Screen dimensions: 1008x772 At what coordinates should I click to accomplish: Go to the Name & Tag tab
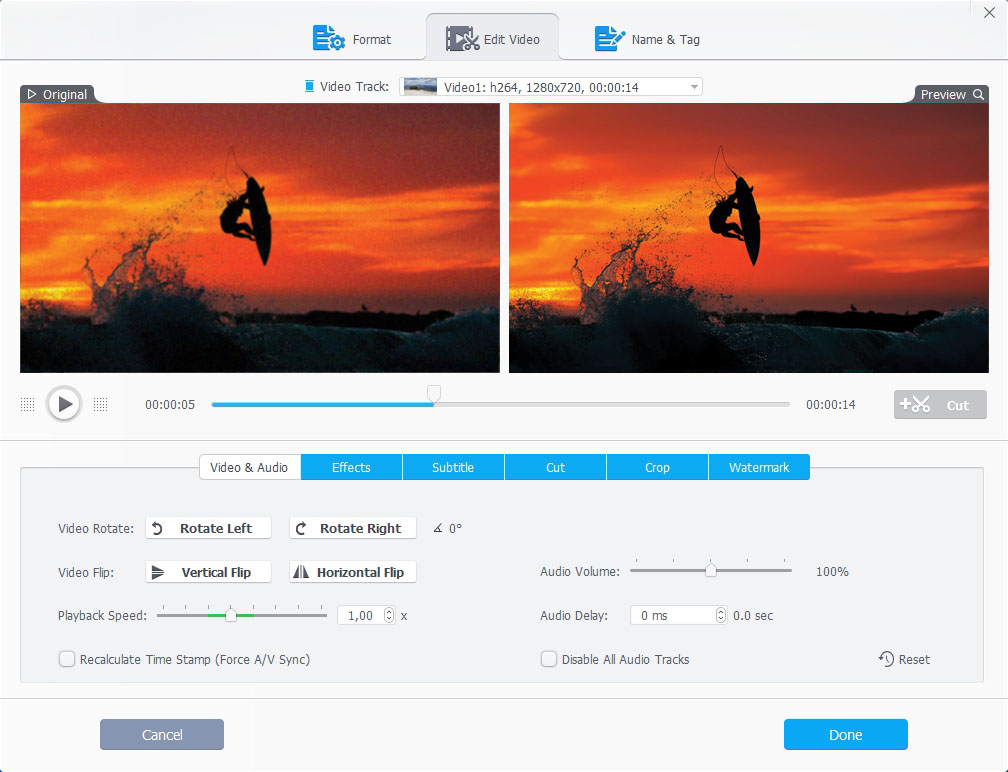coord(647,39)
